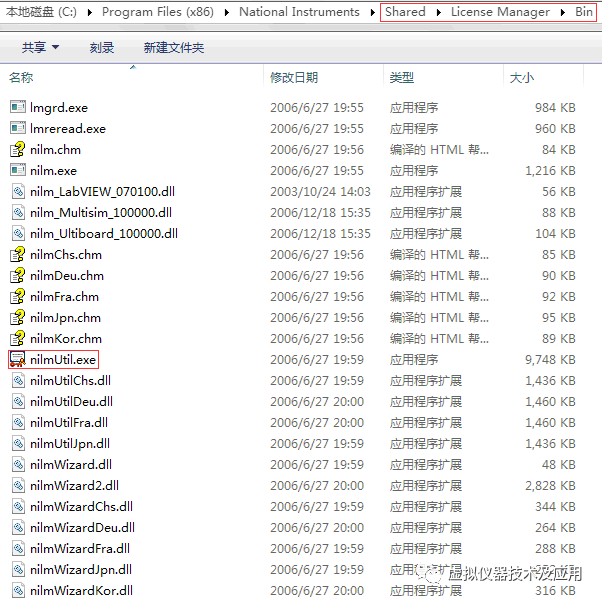602x601 pixels.
Task: Select the nilmWizardFra.dll file icon
Action: [x=18, y=548]
